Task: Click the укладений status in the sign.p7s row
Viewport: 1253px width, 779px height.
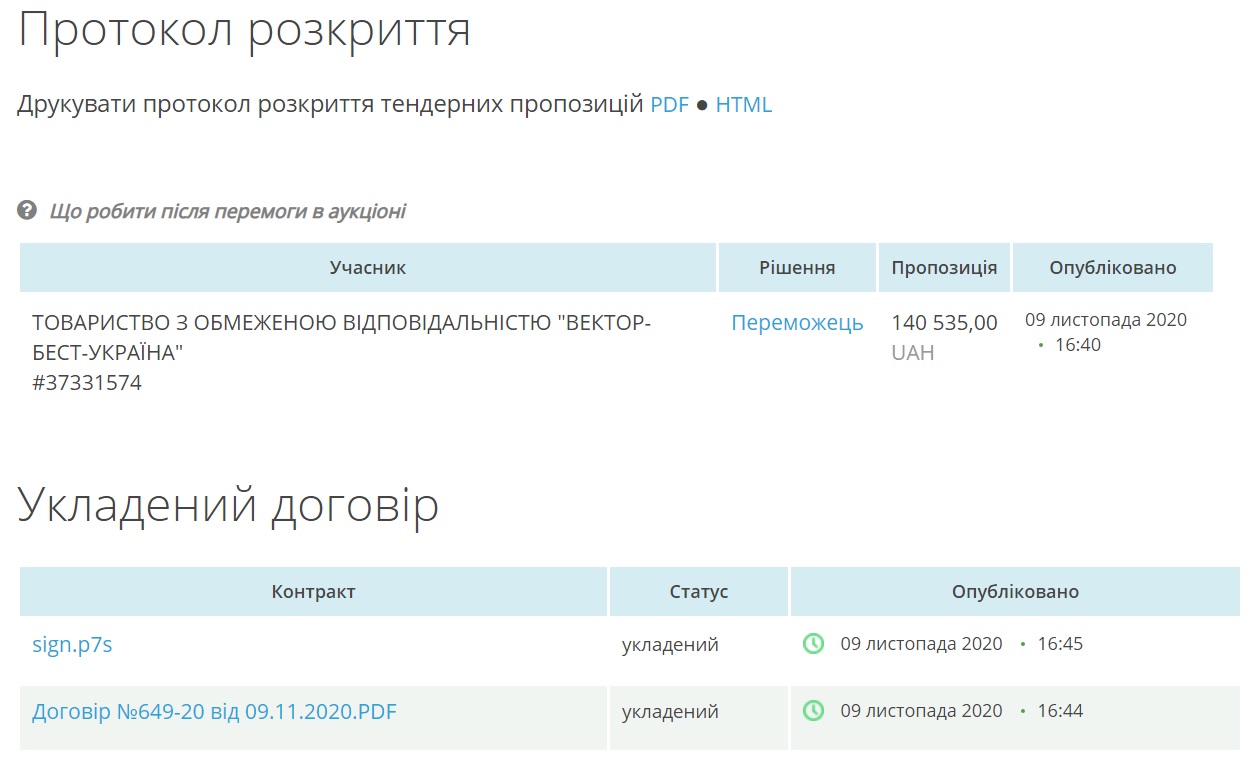Action: coord(670,645)
